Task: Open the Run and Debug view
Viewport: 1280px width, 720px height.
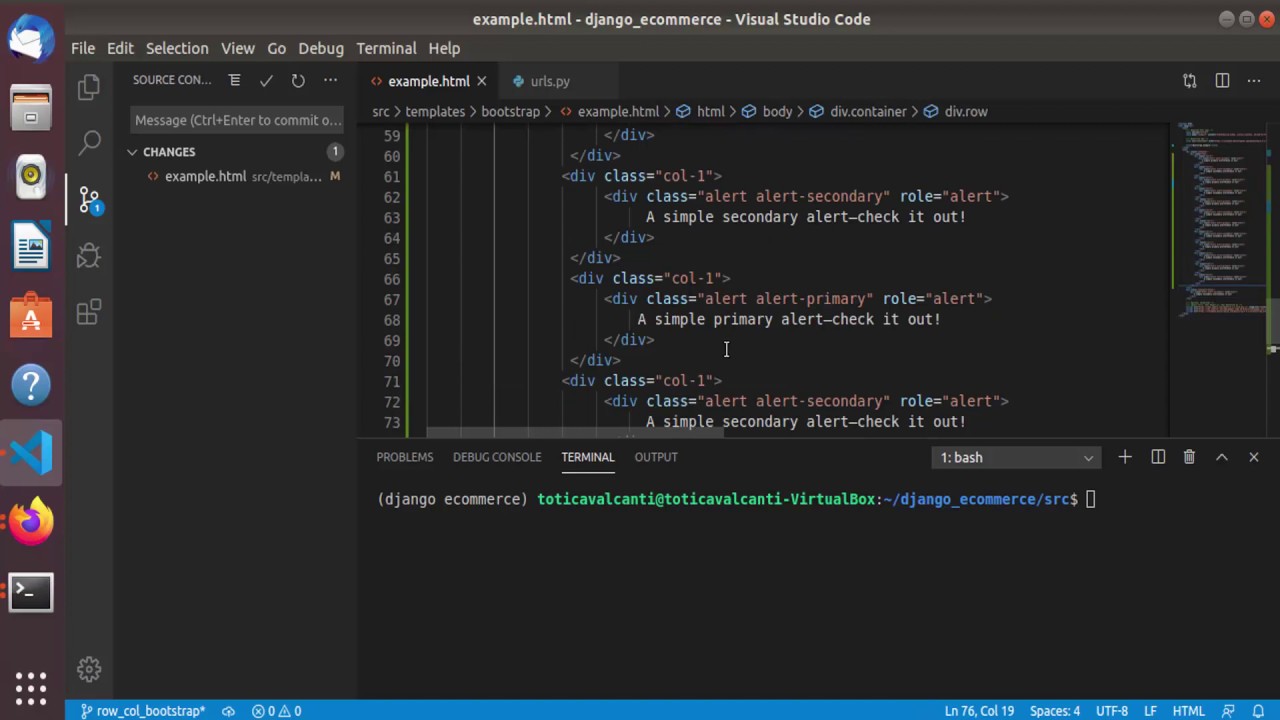Action: point(89,255)
